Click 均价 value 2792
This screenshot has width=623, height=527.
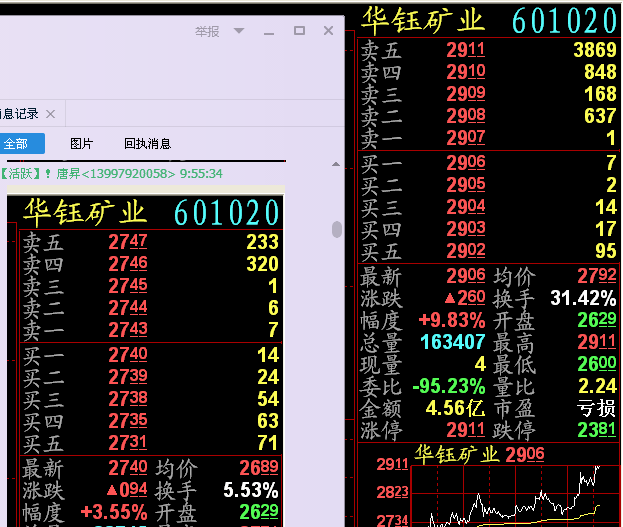tap(597, 275)
